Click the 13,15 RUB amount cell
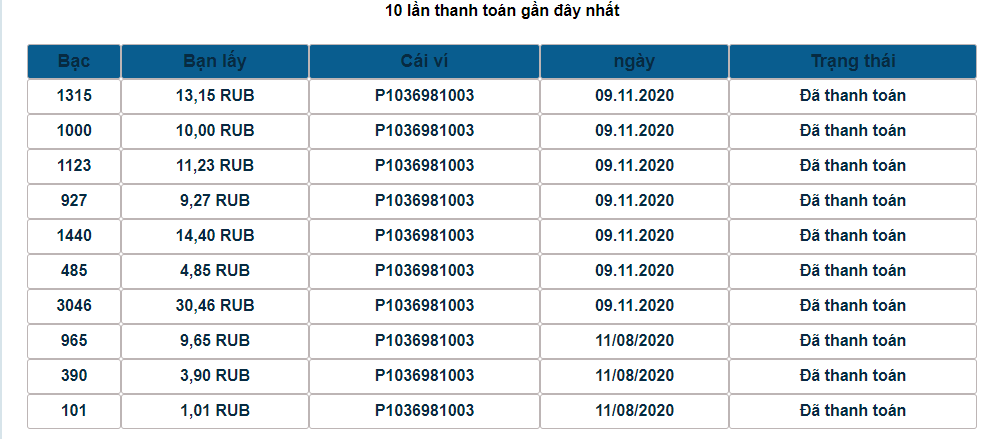This screenshot has width=1002, height=439. click(x=215, y=96)
